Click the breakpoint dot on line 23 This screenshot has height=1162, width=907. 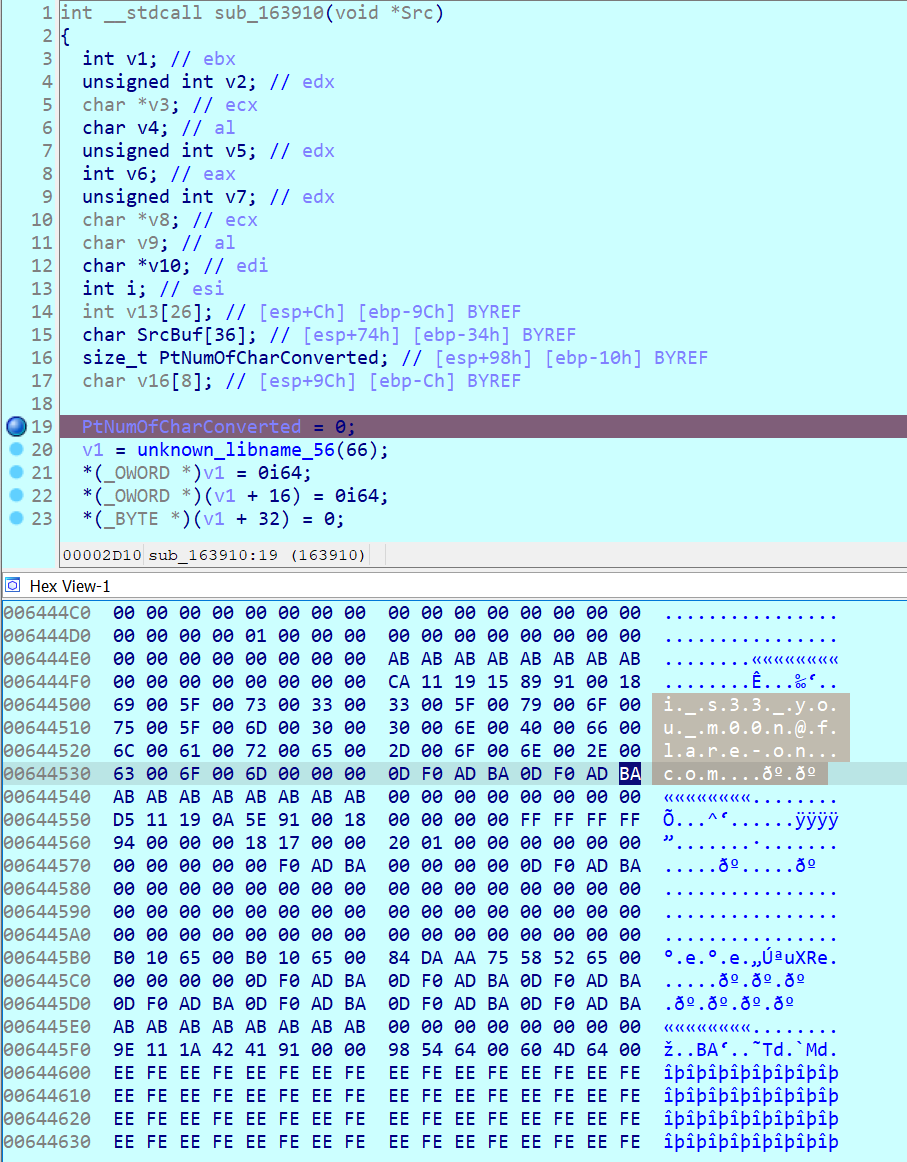coord(16,519)
